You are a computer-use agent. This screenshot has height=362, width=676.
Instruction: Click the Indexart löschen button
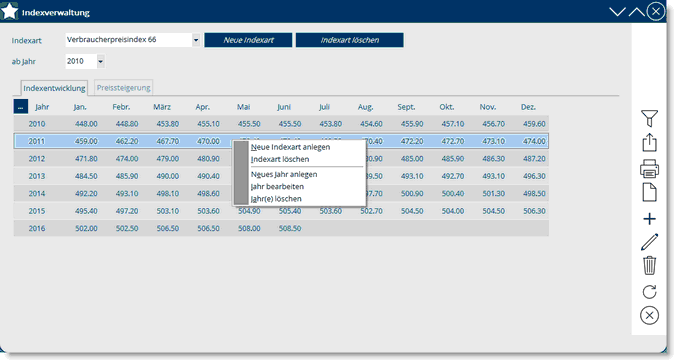coord(350,40)
